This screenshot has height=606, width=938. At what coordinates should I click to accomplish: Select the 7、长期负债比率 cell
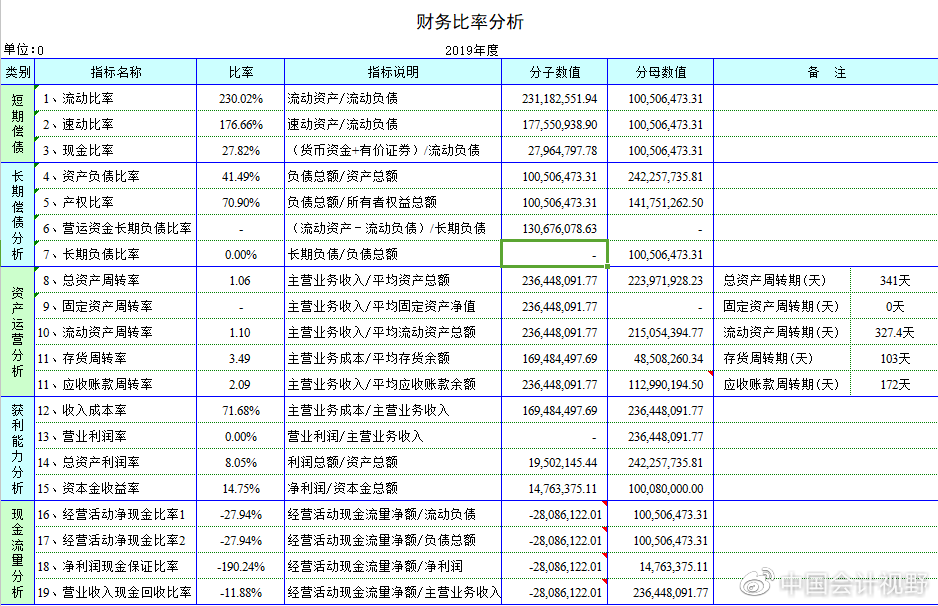pos(115,254)
